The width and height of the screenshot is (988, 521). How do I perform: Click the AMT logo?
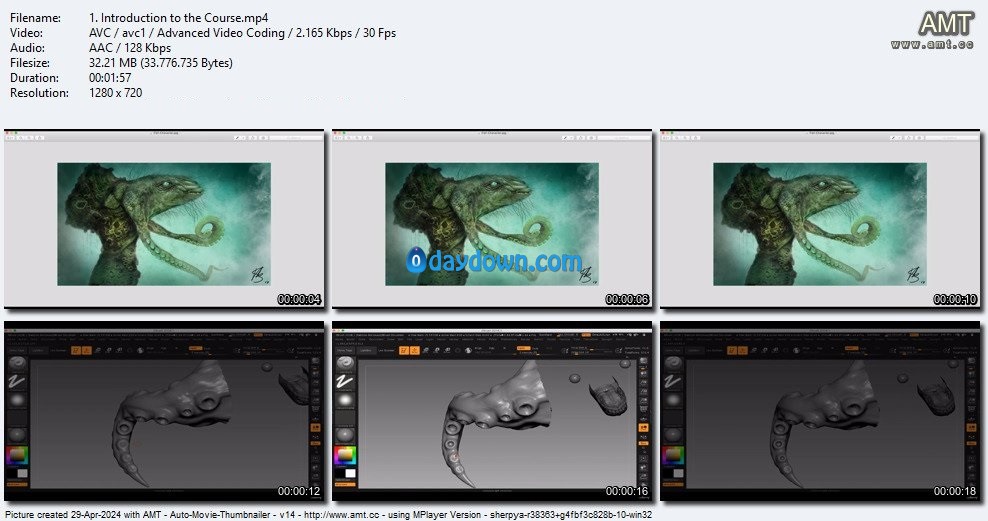(x=946, y=24)
